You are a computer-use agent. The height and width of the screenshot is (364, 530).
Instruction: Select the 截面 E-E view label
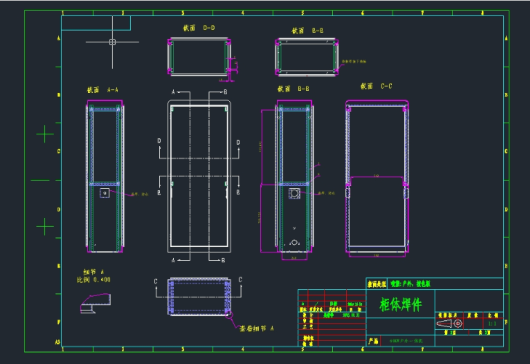307,31
